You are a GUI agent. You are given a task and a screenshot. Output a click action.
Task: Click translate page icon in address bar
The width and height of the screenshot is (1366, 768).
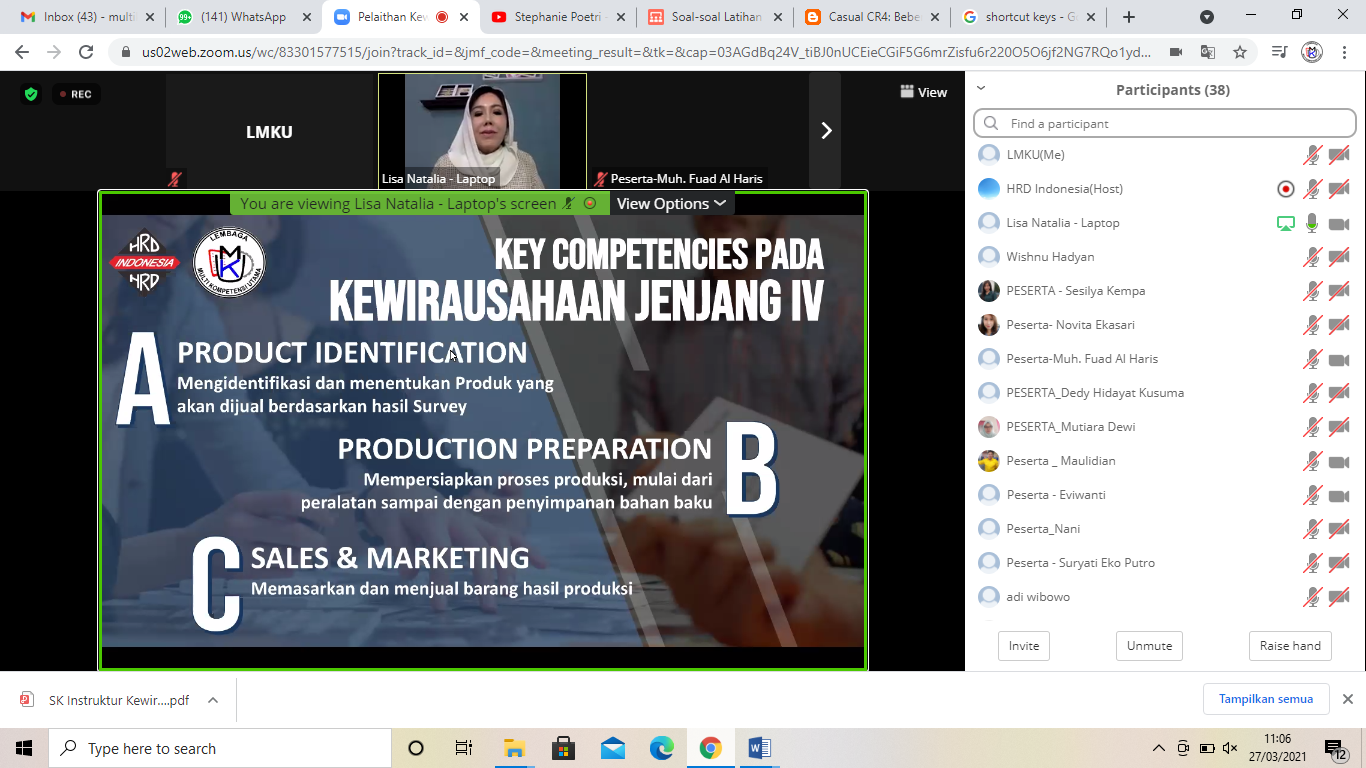(x=1208, y=52)
